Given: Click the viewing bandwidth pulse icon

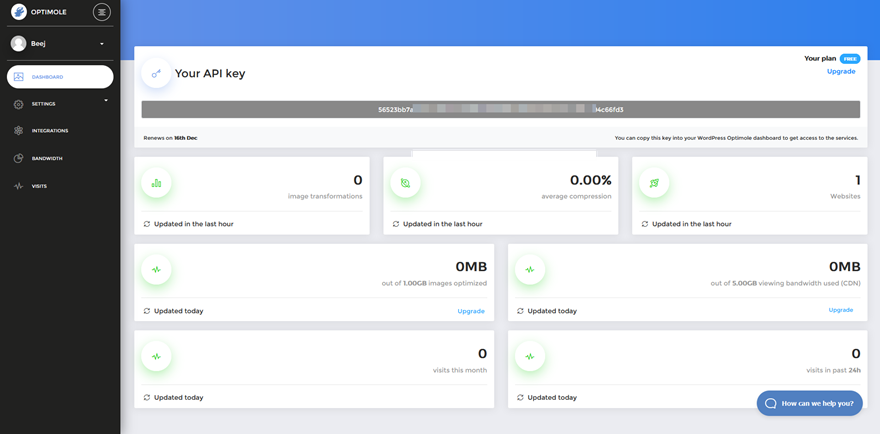Looking at the screenshot, I should [x=530, y=269].
